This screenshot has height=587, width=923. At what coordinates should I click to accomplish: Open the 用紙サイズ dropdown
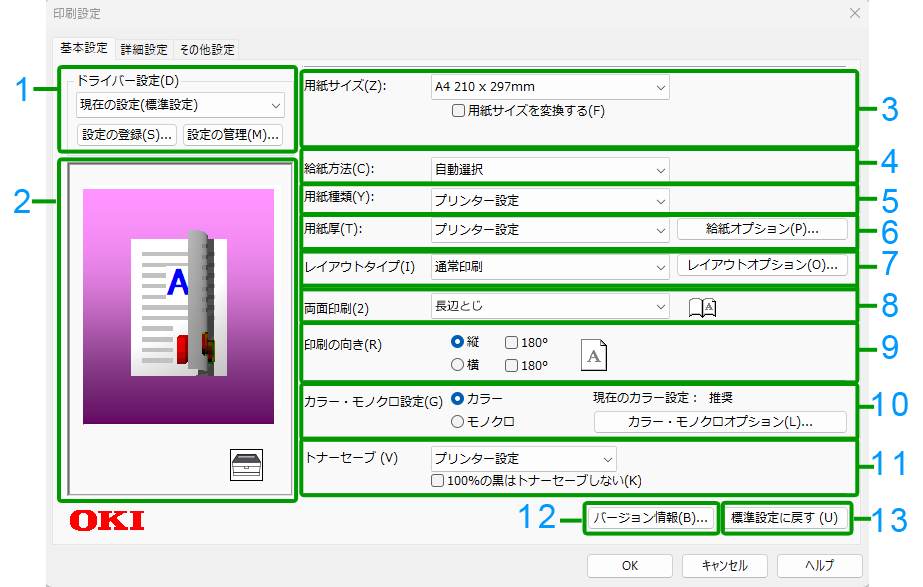pyautogui.click(x=550, y=87)
